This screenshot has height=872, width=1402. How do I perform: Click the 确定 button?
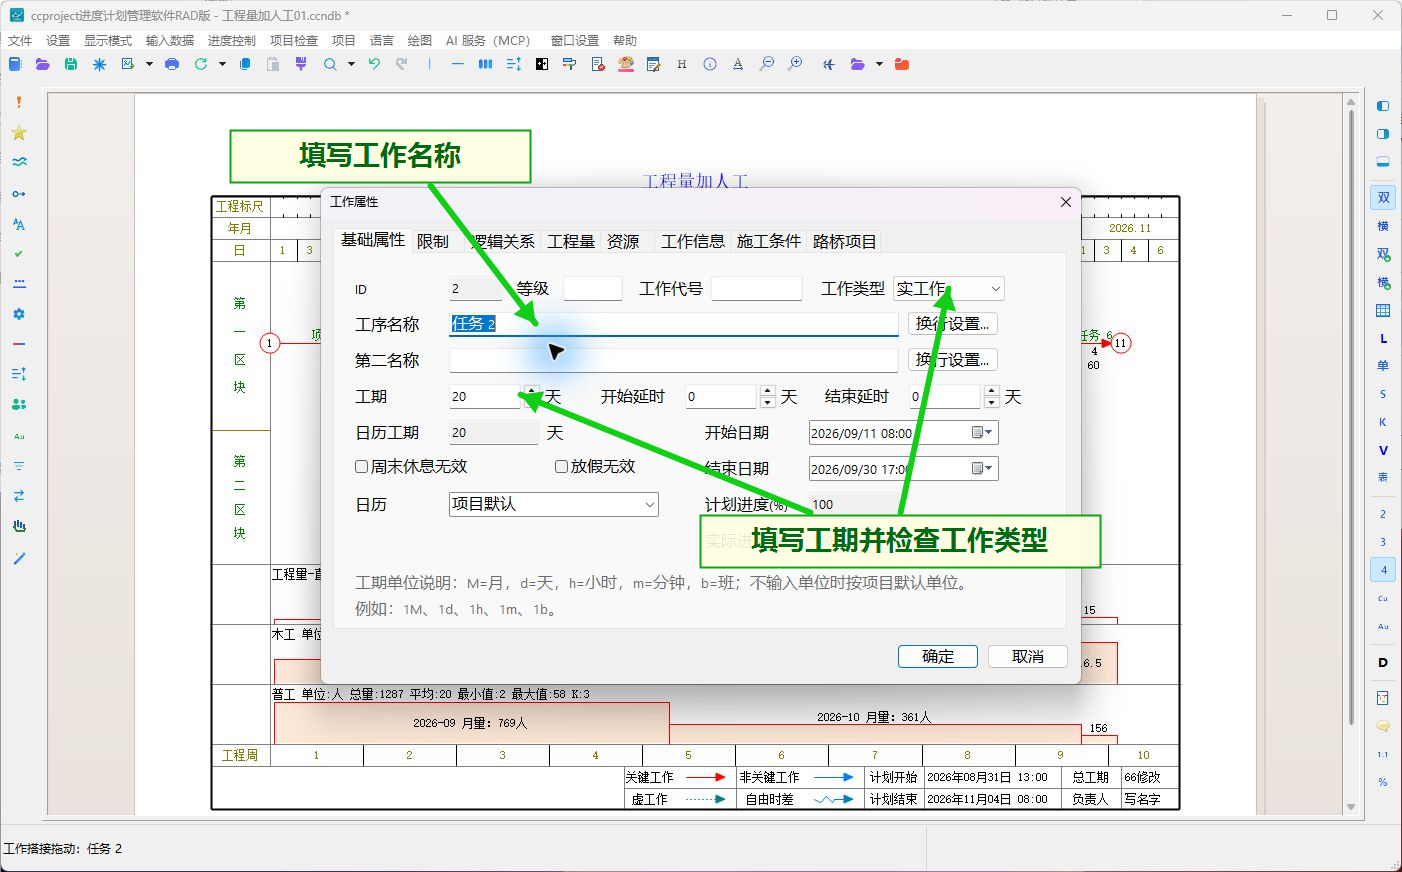click(x=938, y=656)
